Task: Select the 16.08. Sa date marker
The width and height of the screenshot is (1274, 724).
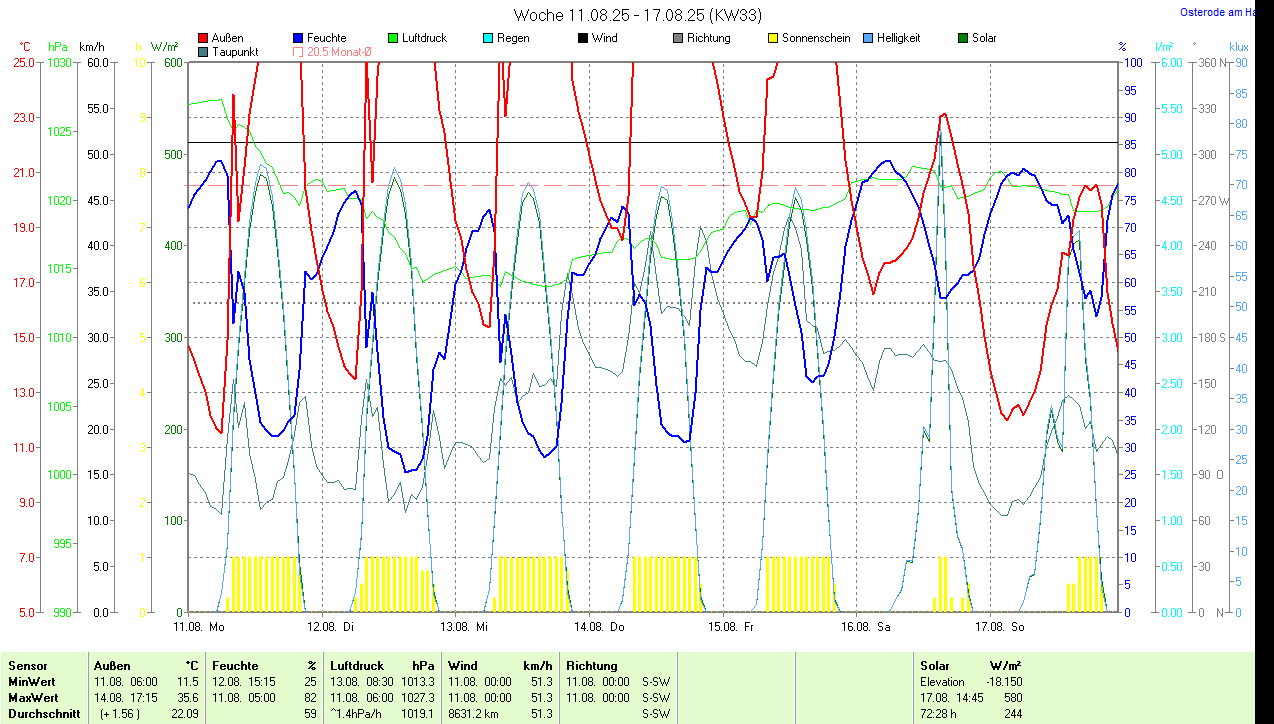Action: pos(866,627)
